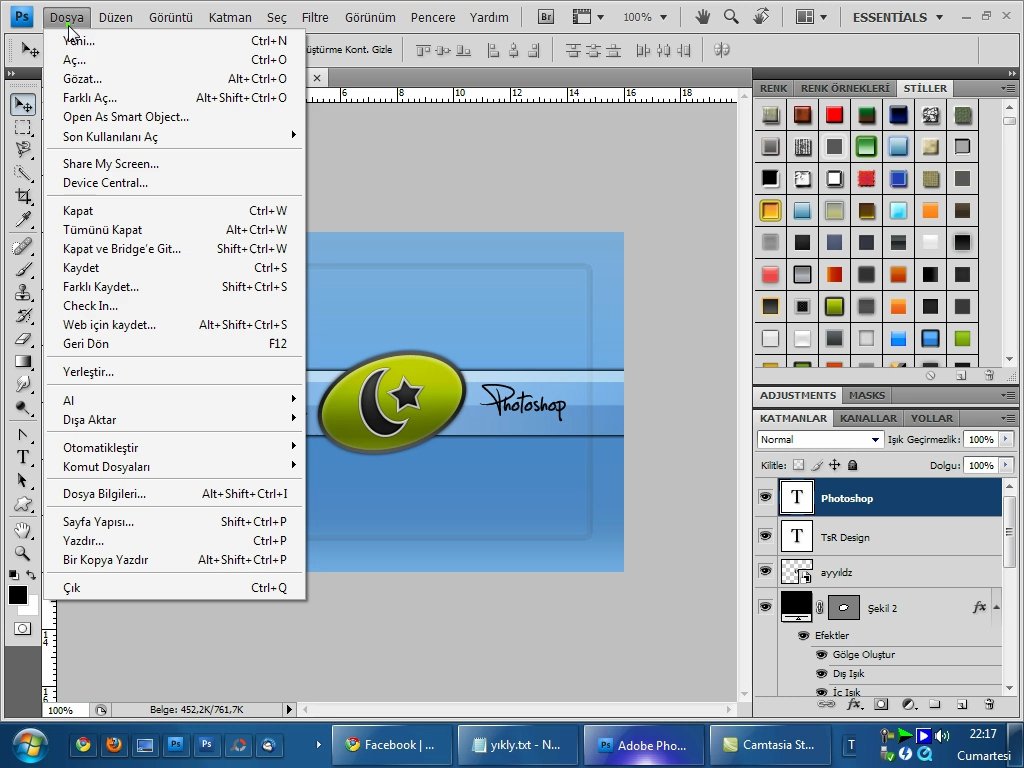Select the Eraser tool
The width and height of the screenshot is (1024, 768).
coord(23,338)
